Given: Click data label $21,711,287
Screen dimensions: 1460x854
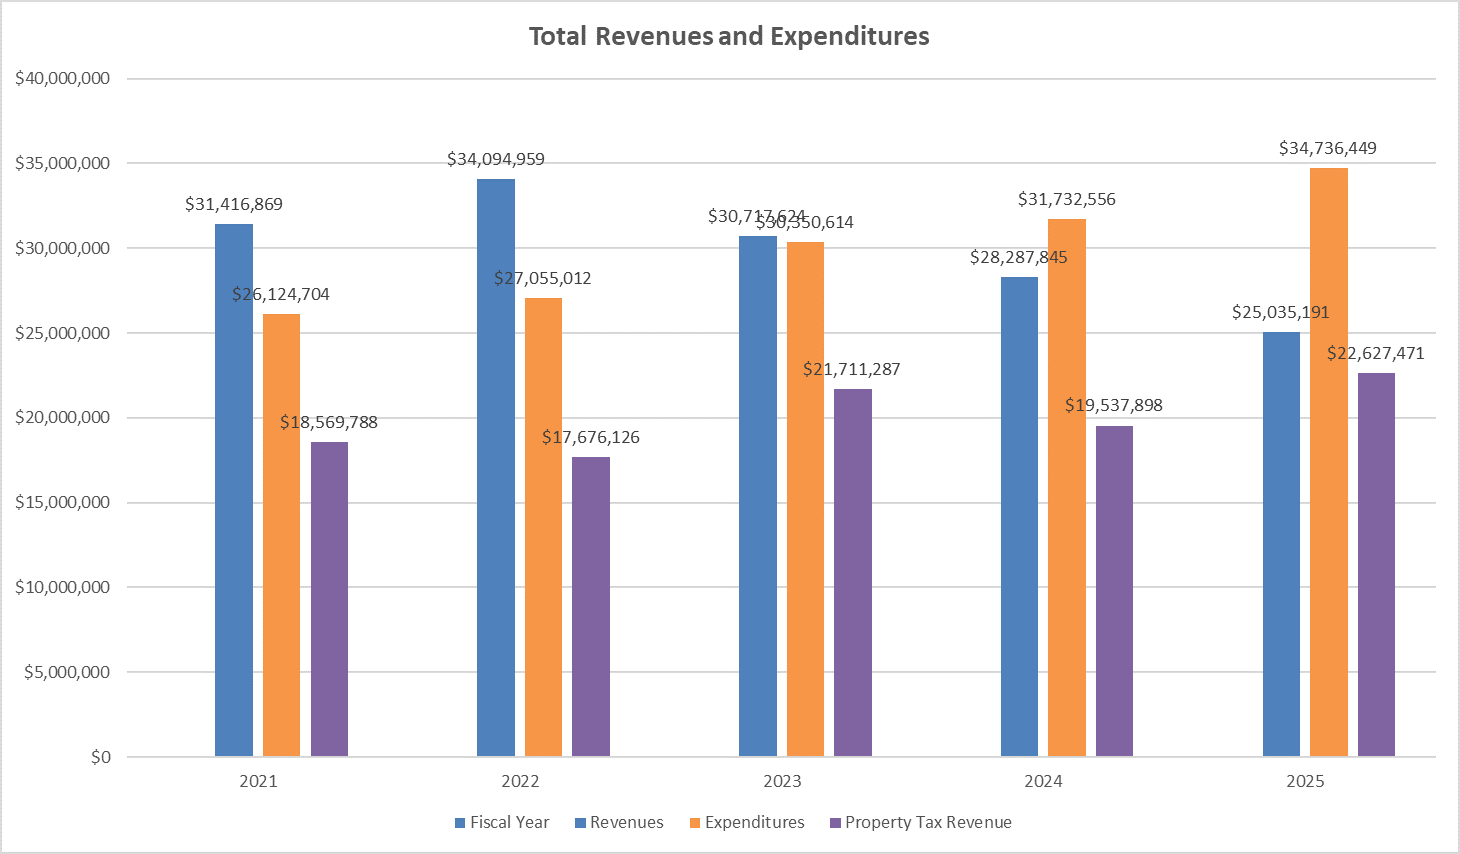Looking at the screenshot, I should (x=852, y=369).
